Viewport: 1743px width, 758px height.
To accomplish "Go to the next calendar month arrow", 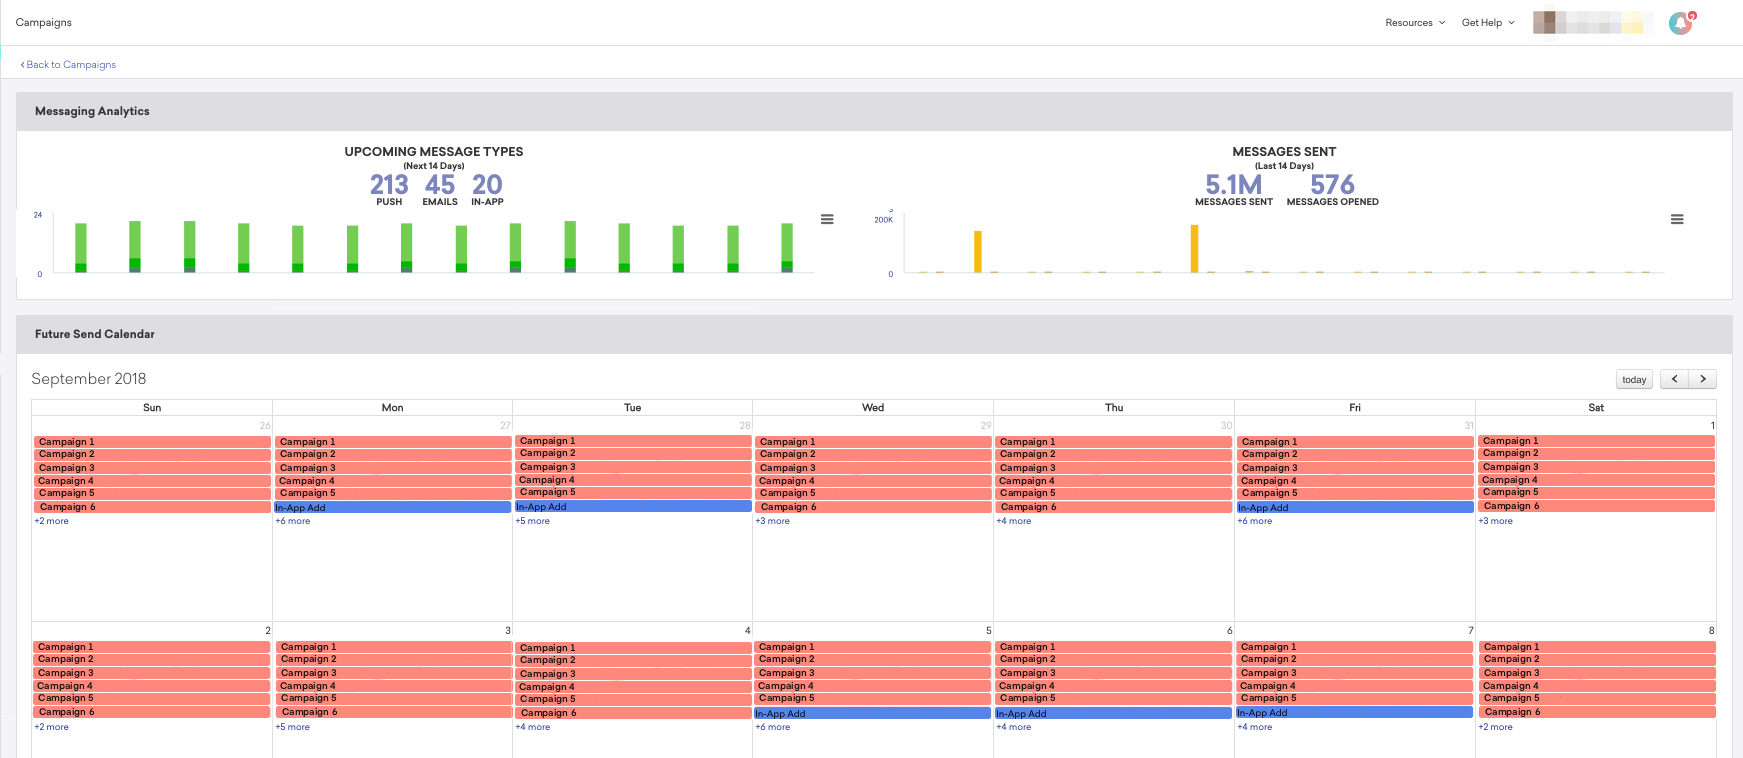I will pos(1703,379).
